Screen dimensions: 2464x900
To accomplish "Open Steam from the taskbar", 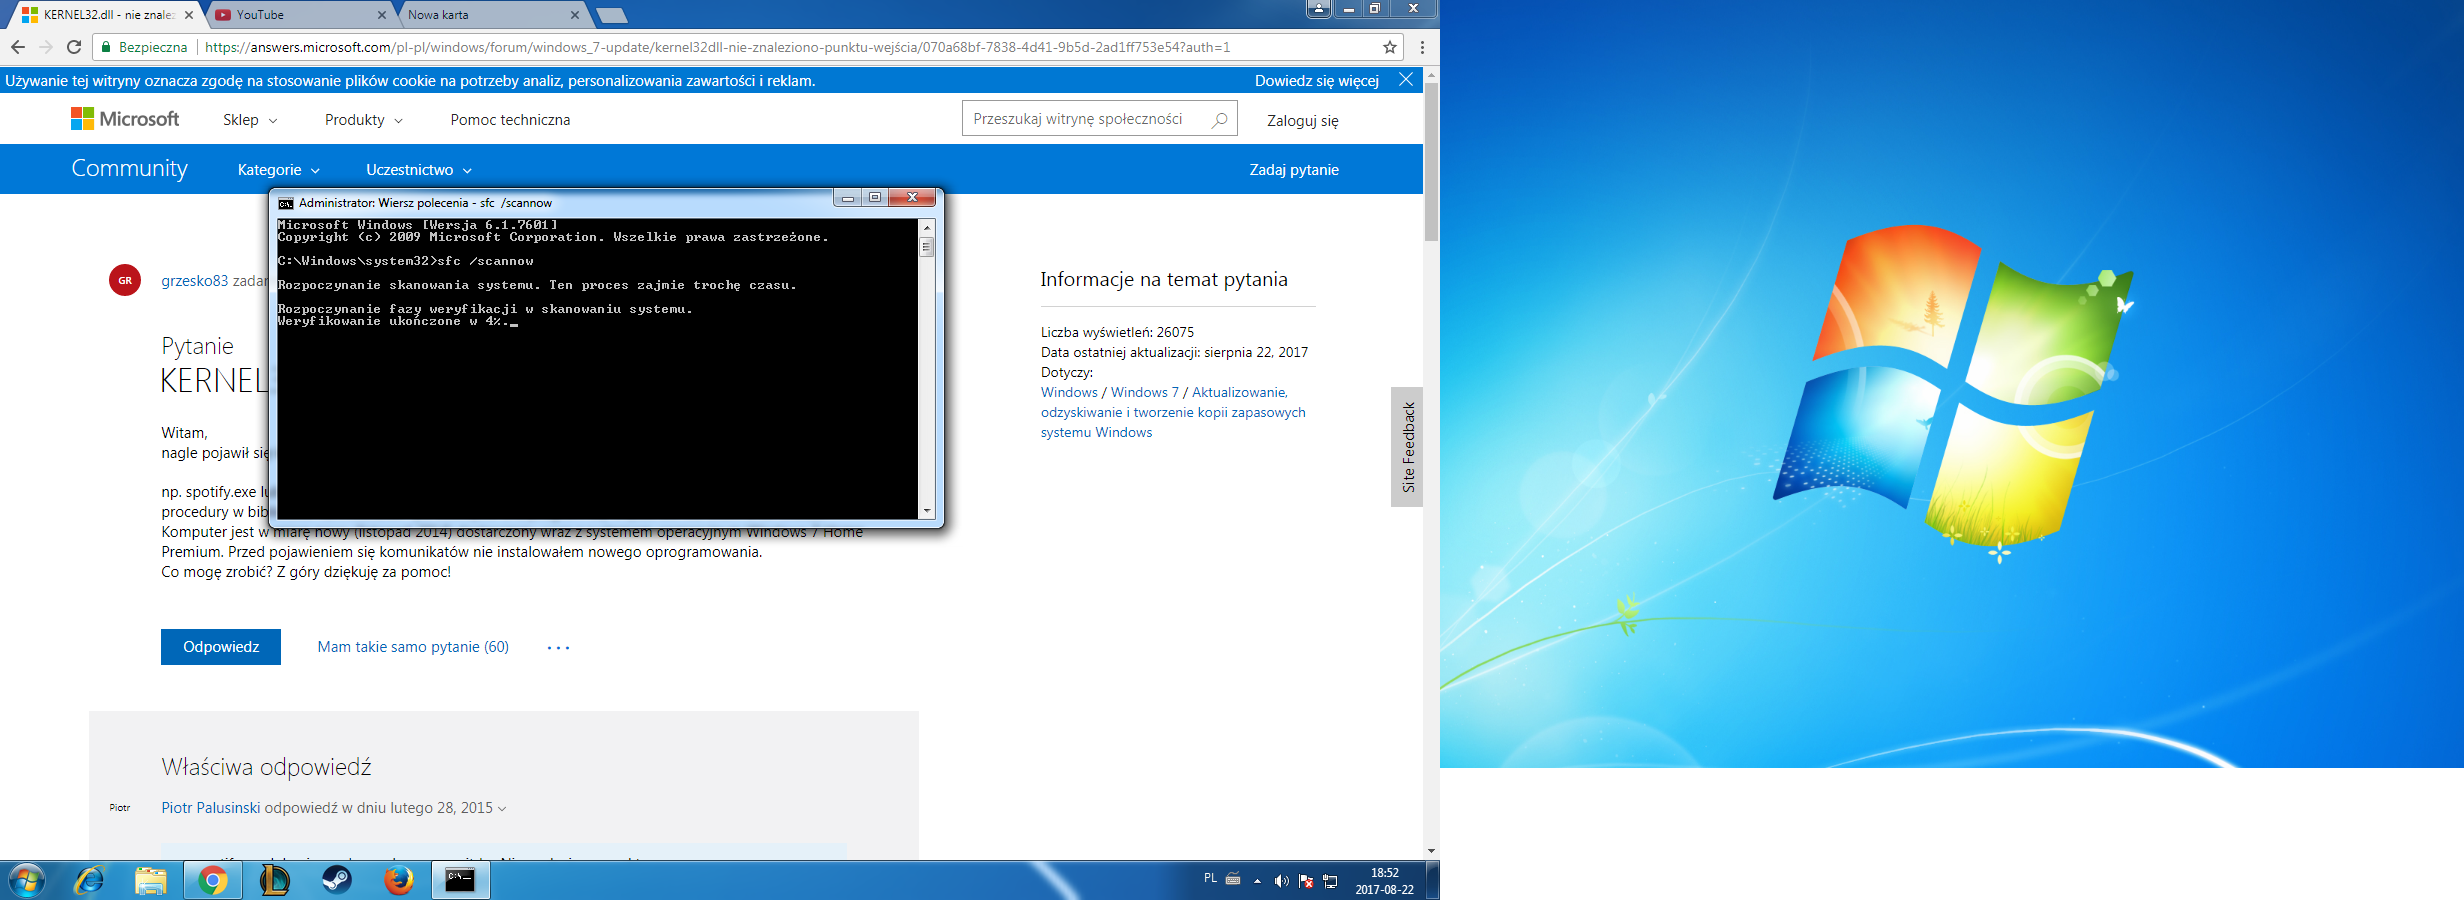I will [x=336, y=881].
